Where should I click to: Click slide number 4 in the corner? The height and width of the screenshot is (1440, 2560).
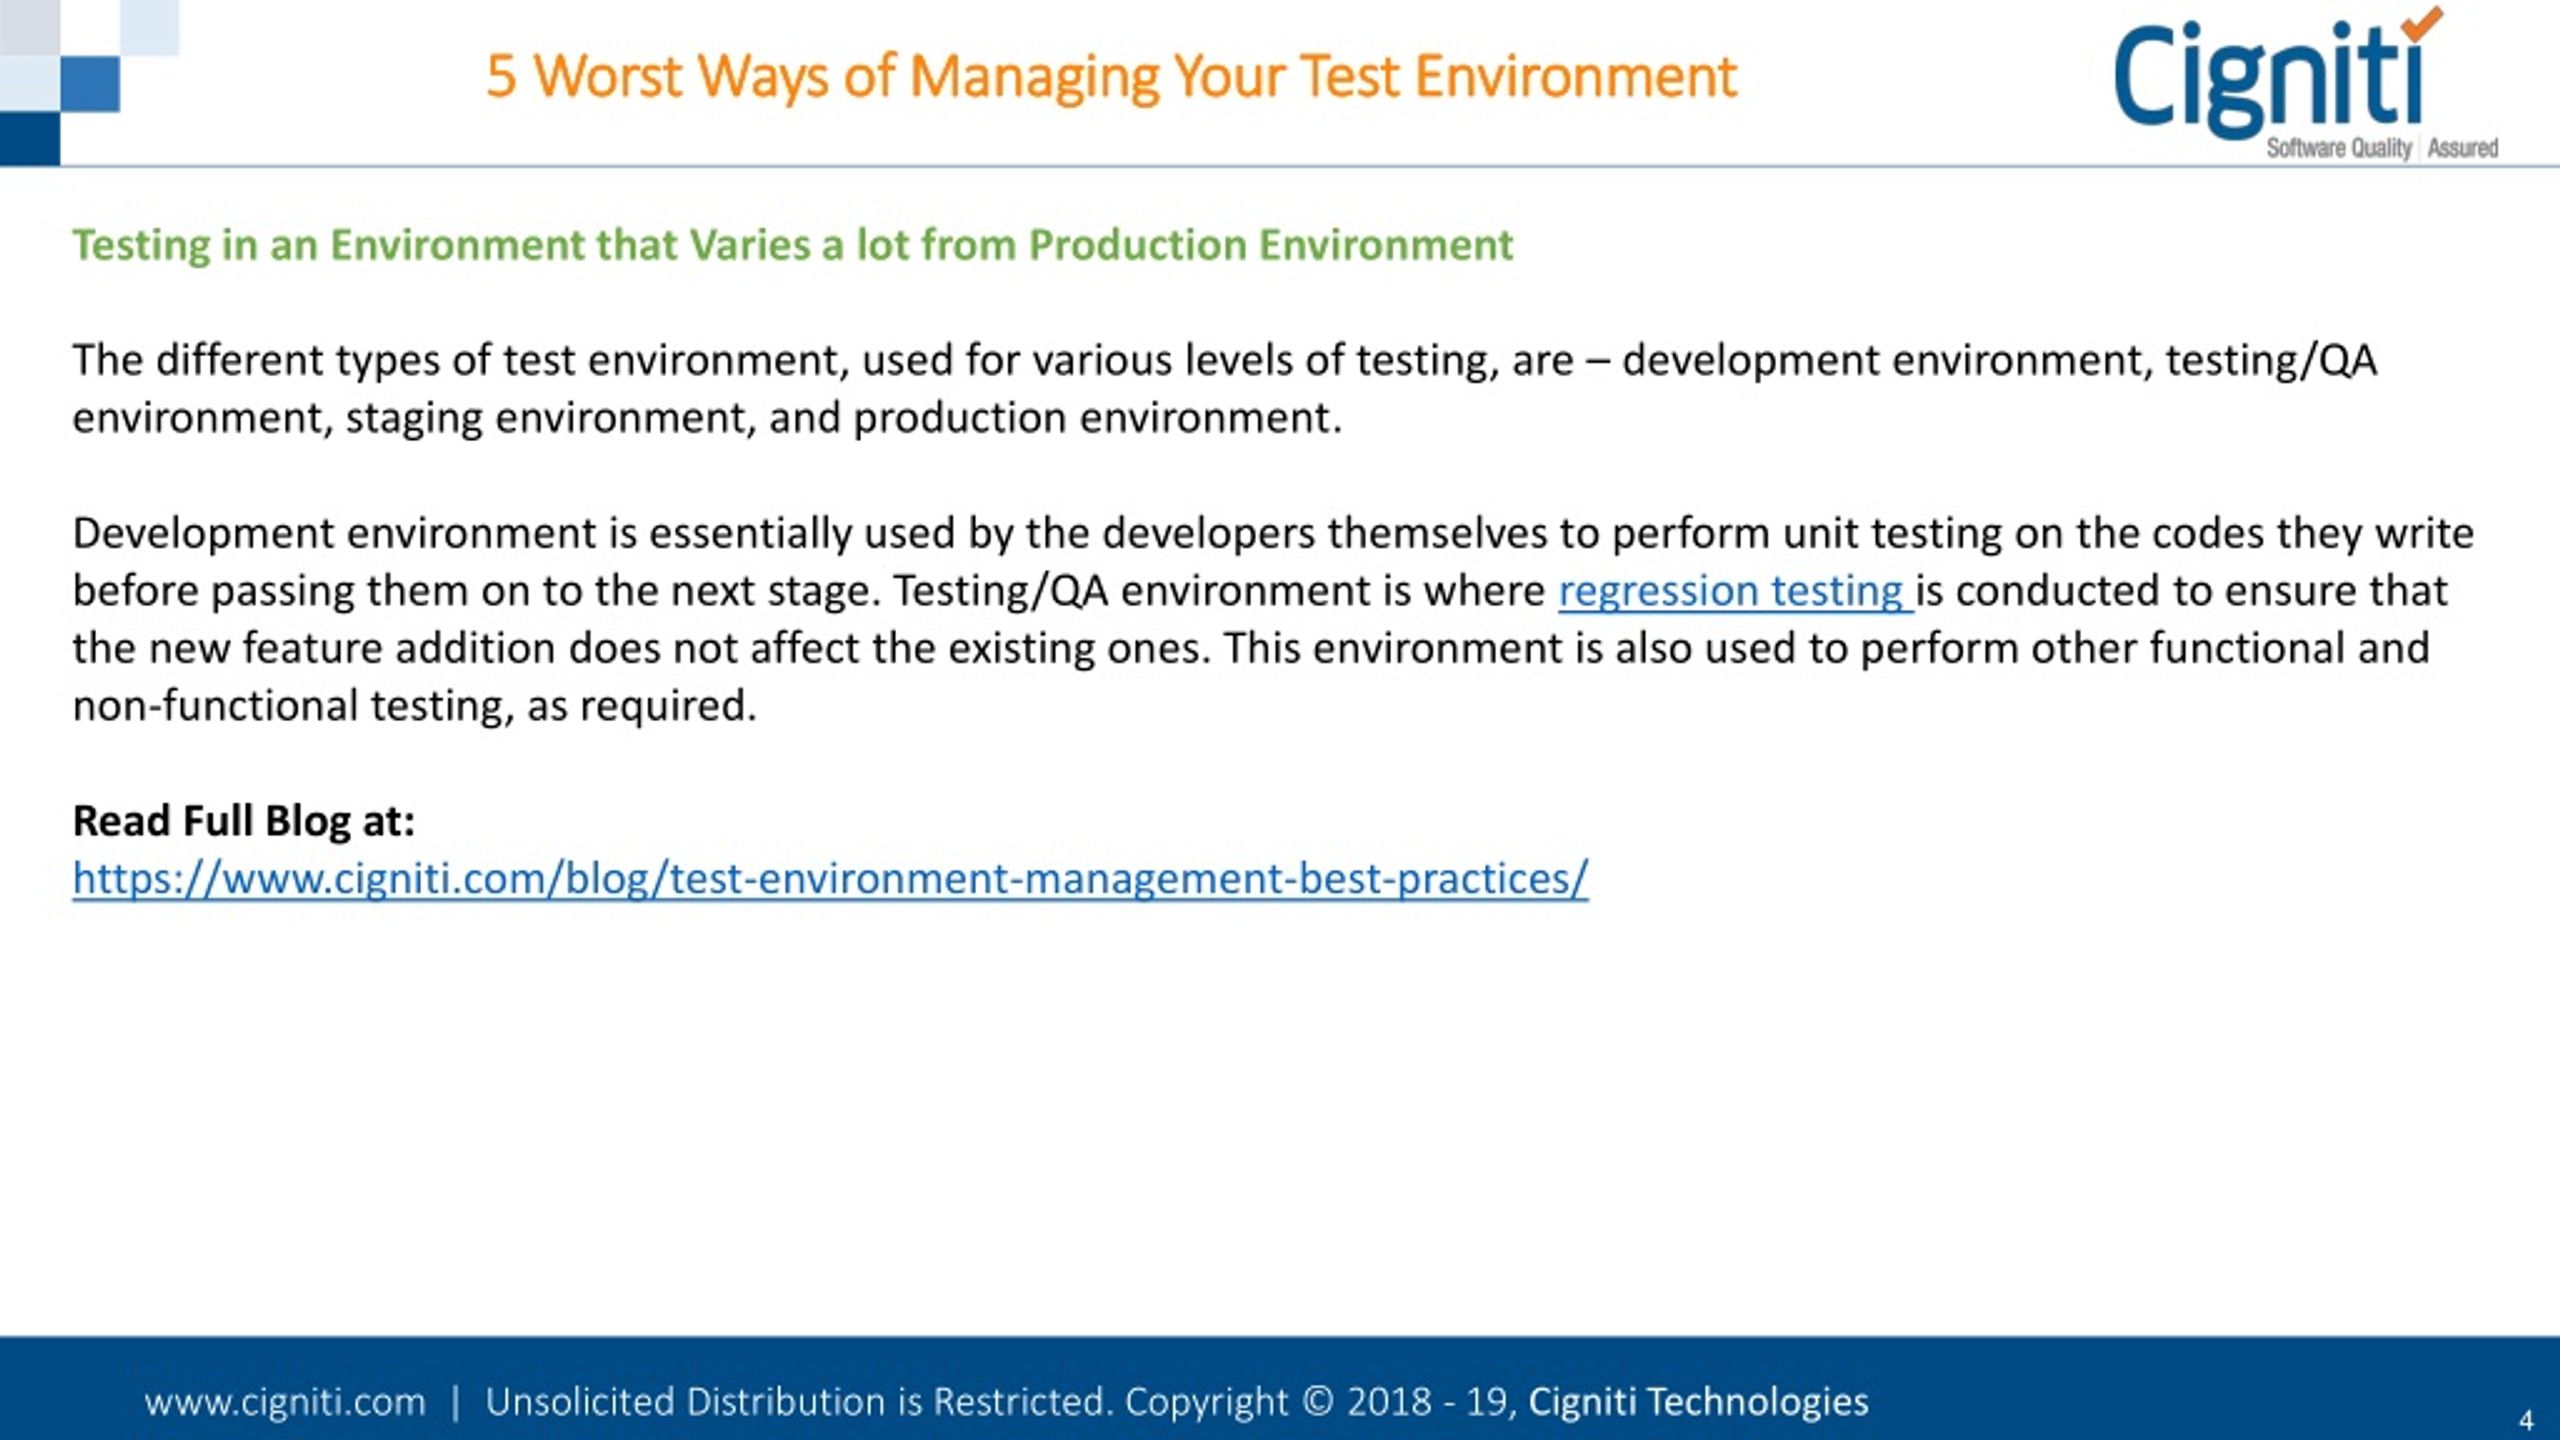pos(2526,1419)
